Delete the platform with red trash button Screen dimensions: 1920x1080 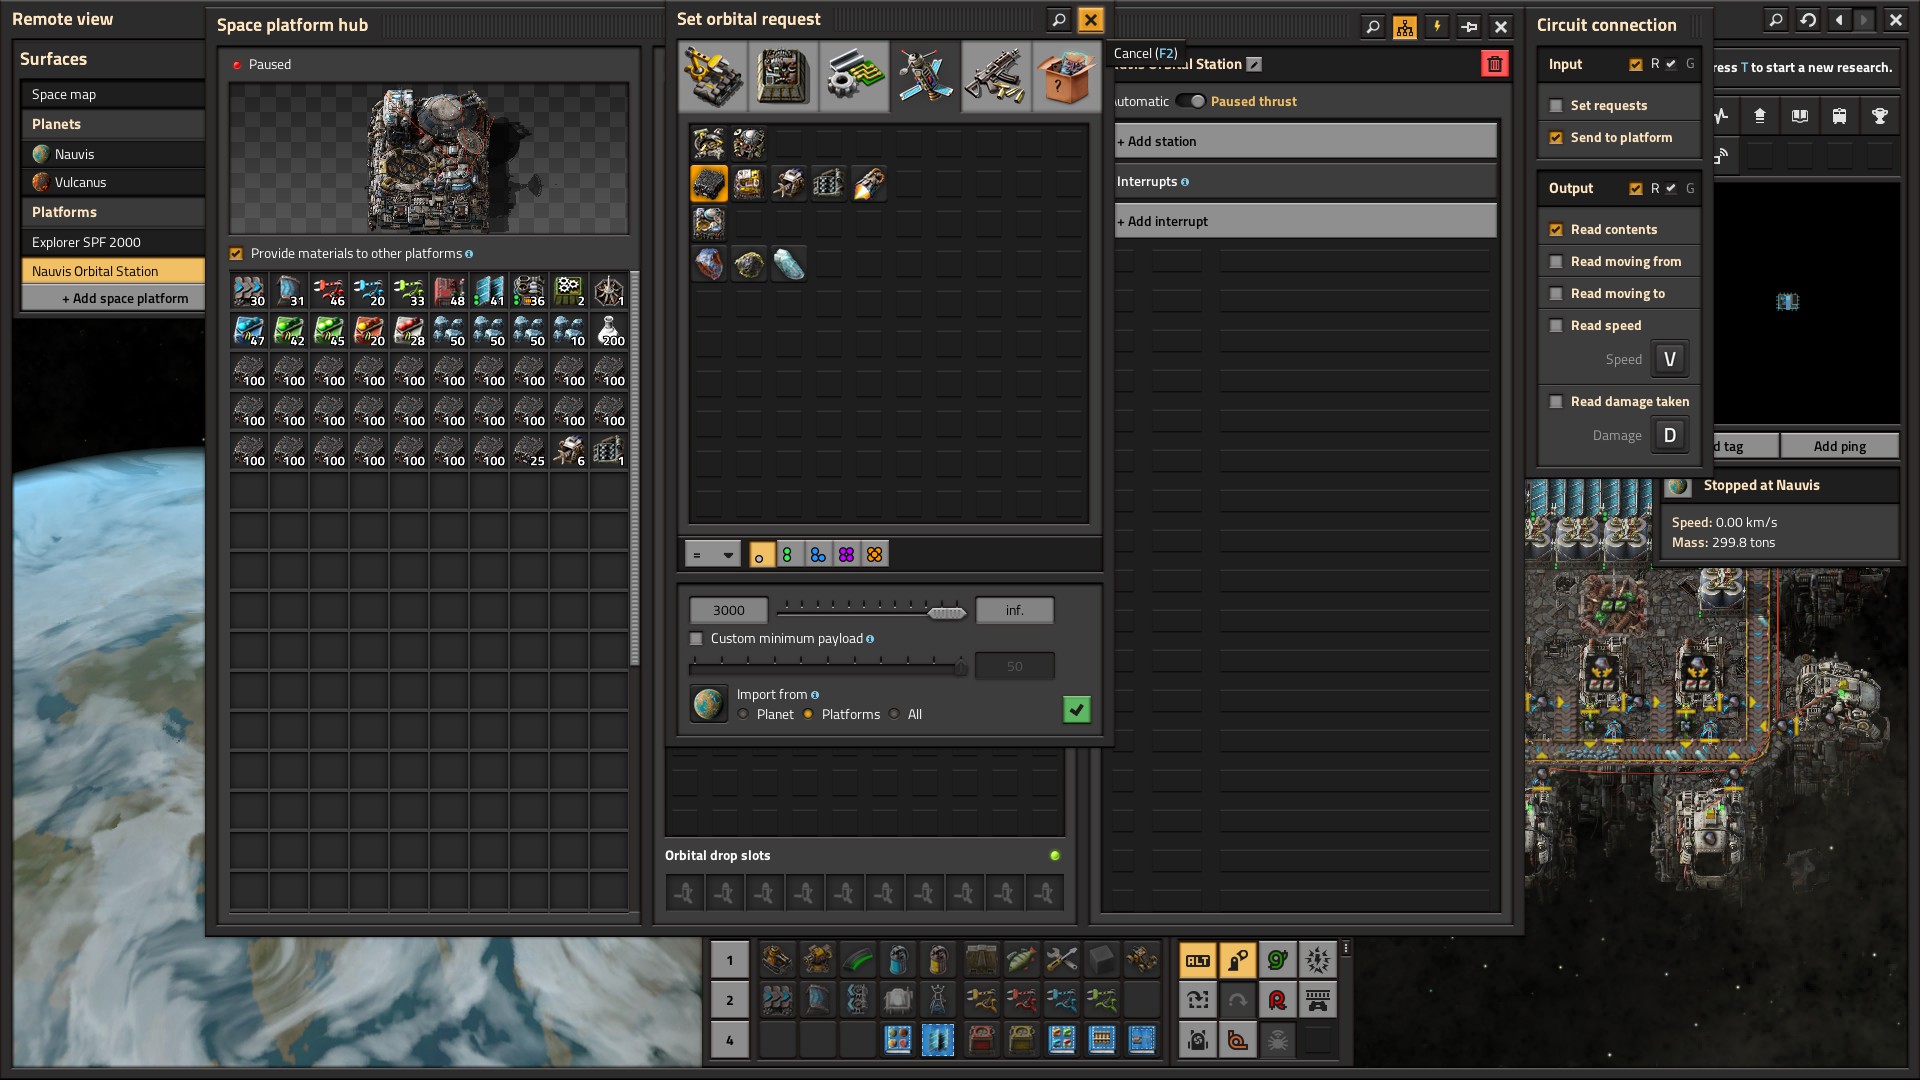(1494, 64)
